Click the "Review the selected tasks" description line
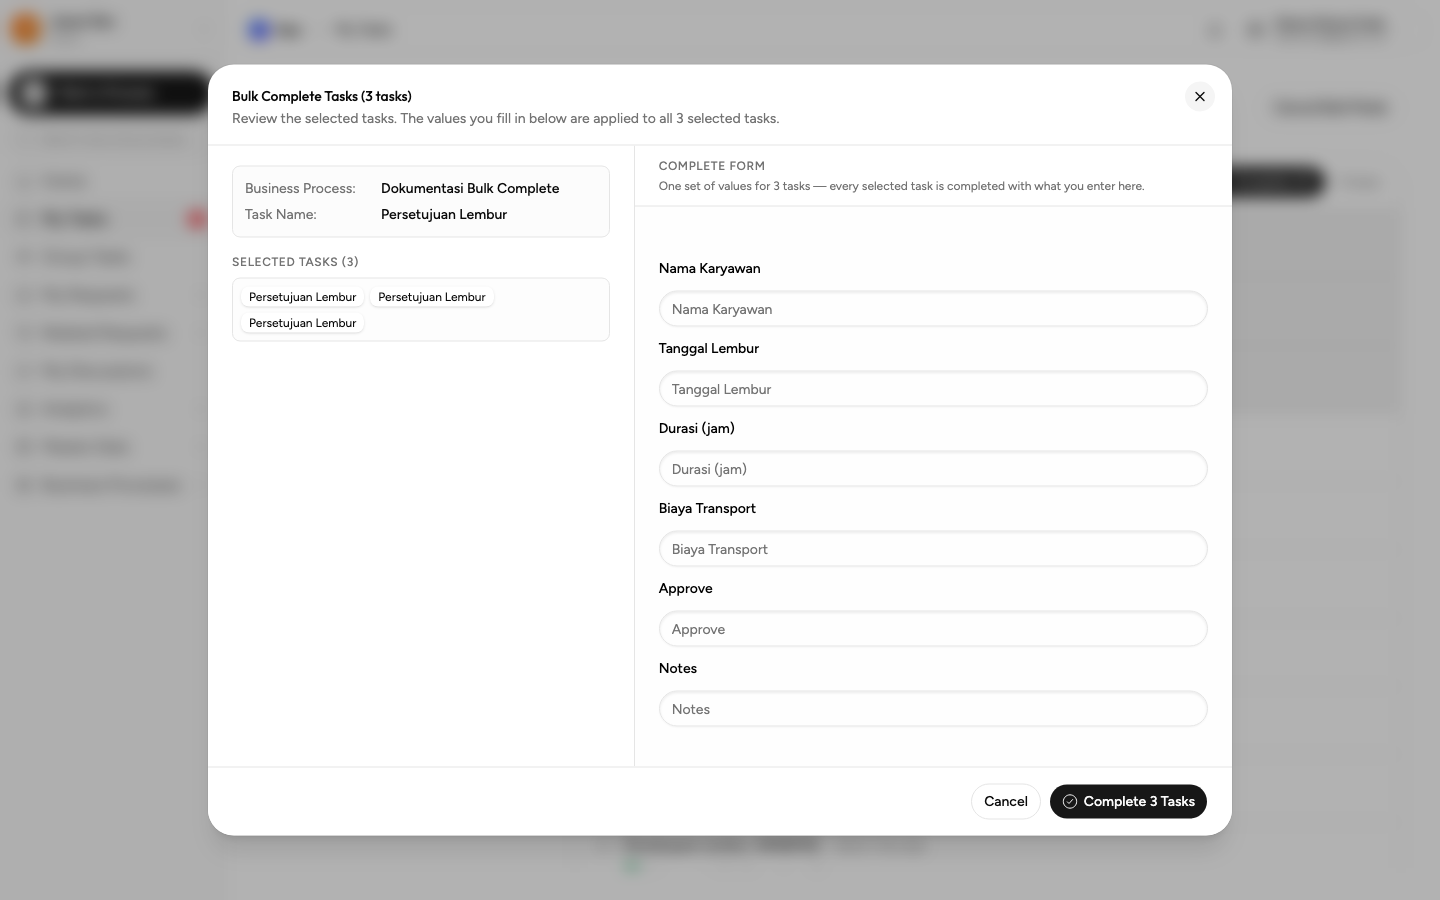This screenshot has height=900, width=1440. (x=506, y=118)
